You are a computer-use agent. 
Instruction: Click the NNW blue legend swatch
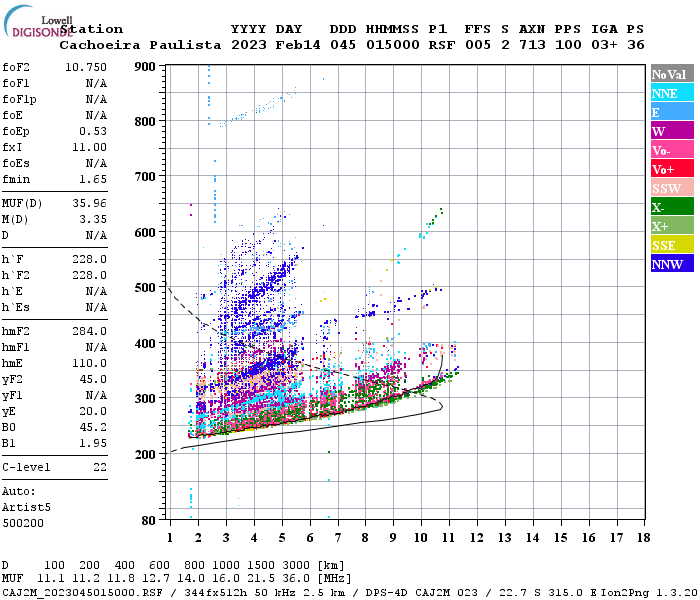pos(672,263)
